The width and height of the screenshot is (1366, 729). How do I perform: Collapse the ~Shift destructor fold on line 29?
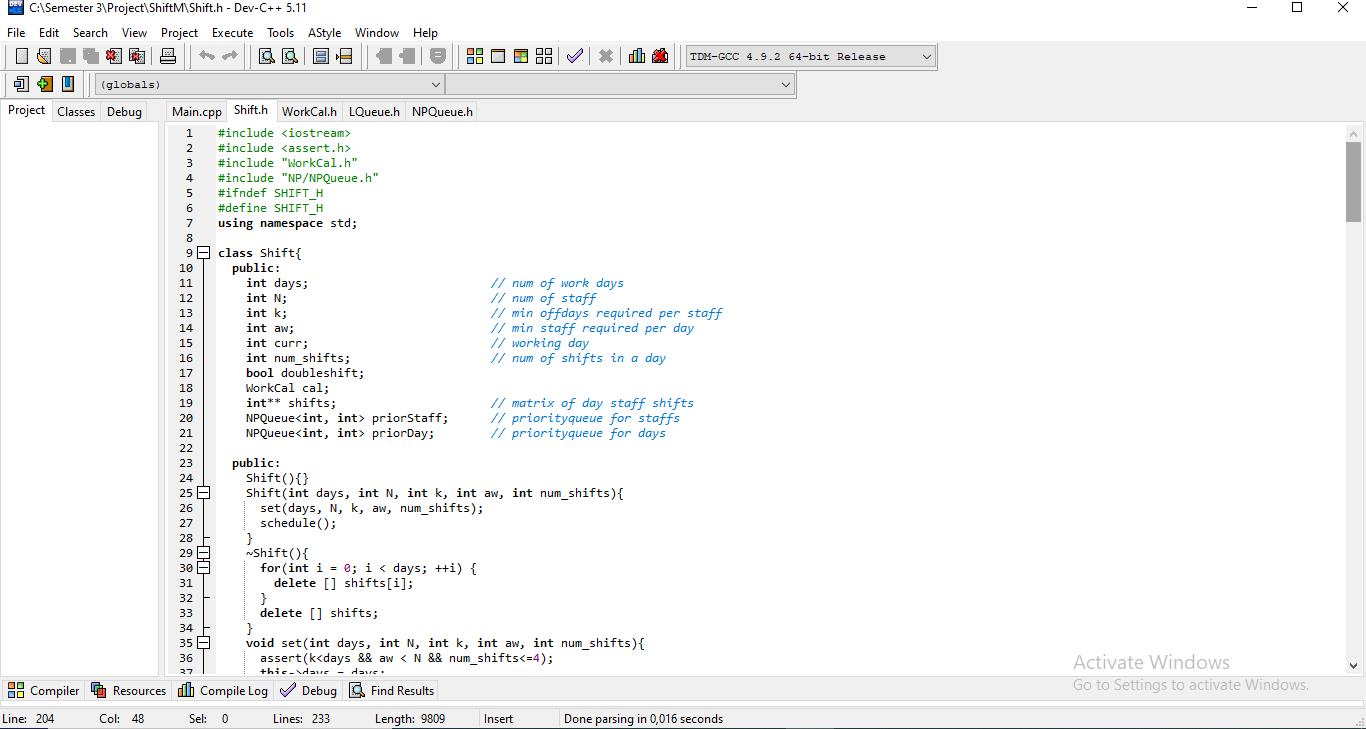(203, 553)
